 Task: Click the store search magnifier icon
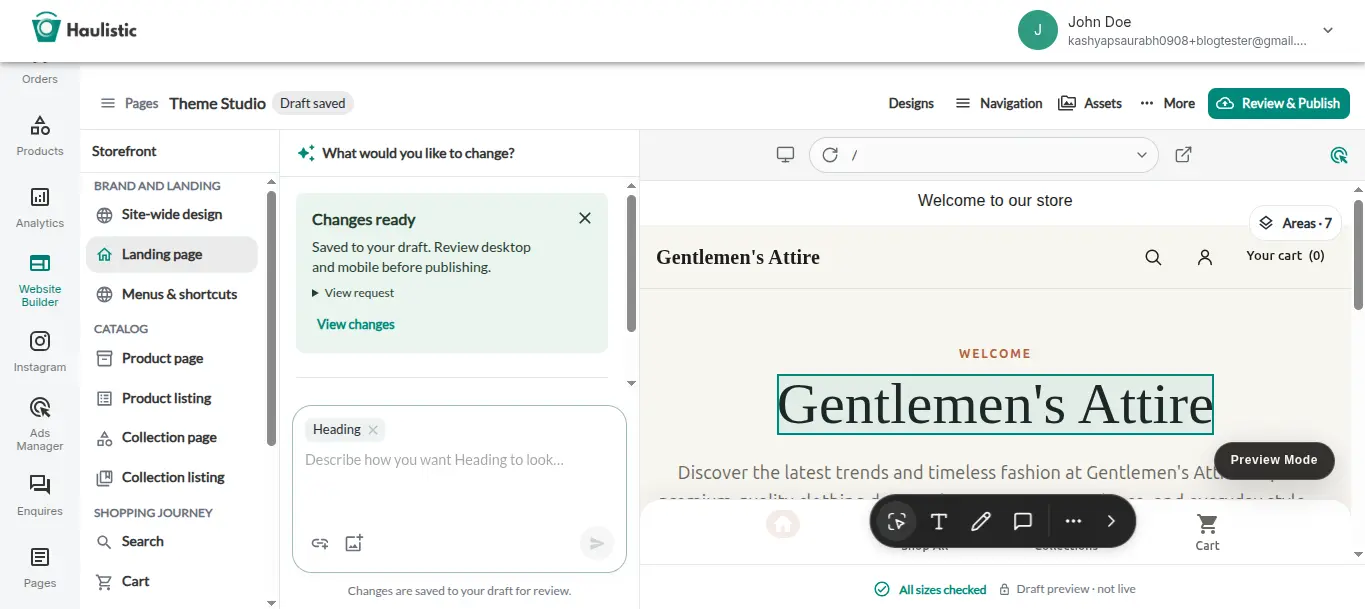point(1153,257)
